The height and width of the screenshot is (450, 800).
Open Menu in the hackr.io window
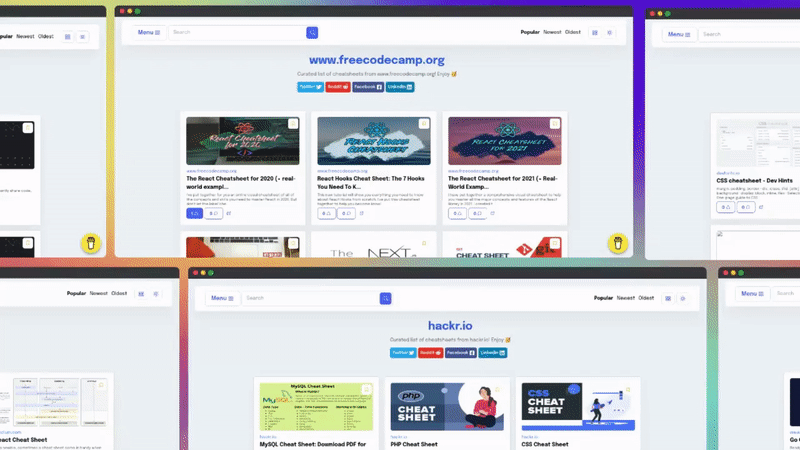[x=222, y=298]
